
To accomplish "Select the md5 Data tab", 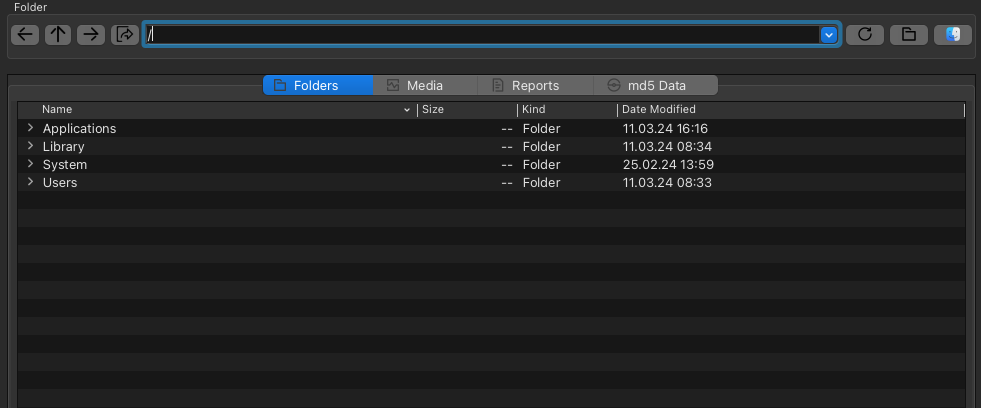I will coord(655,85).
